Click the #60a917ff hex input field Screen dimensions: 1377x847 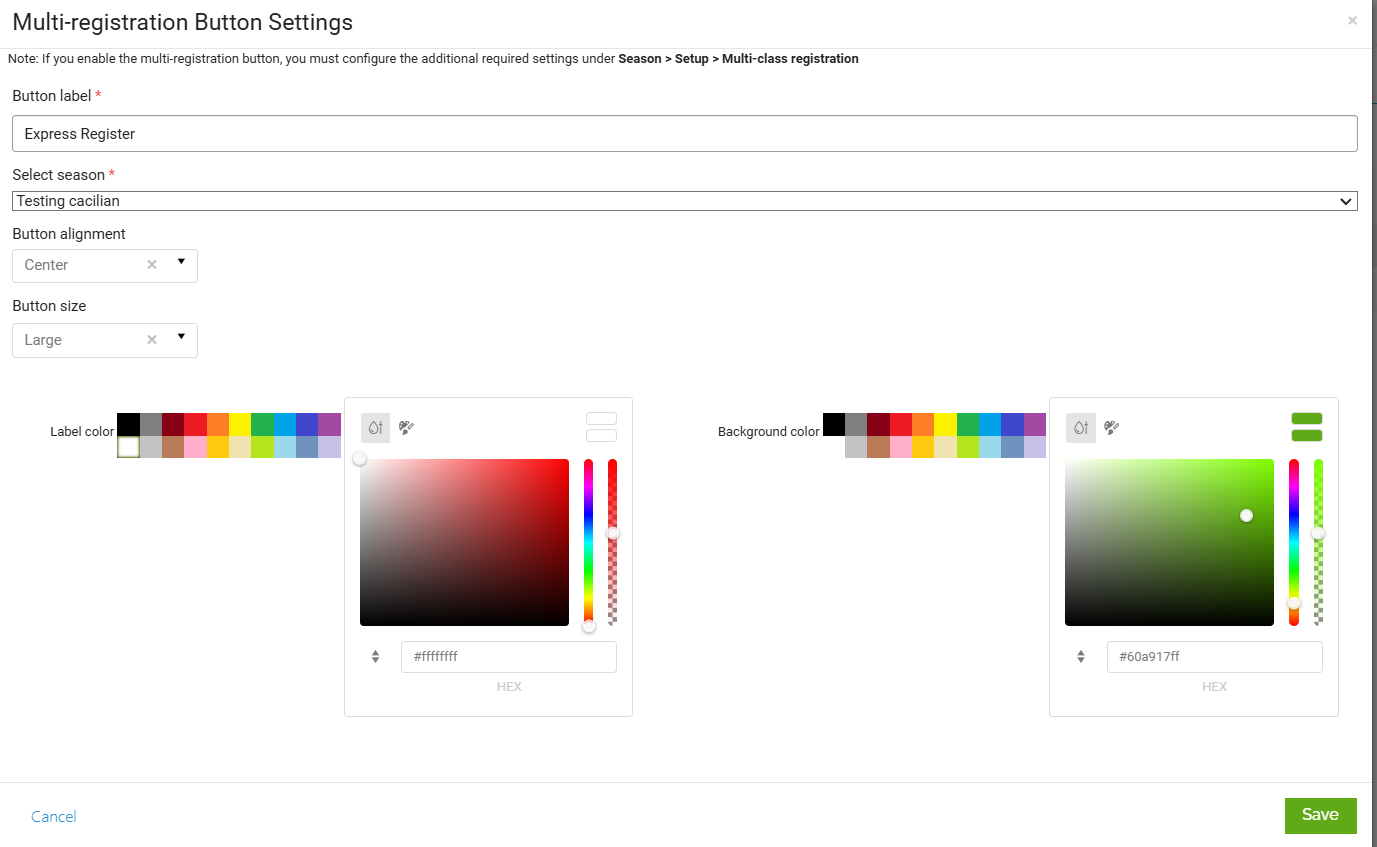pyautogui.click(x=1214, y=657)
